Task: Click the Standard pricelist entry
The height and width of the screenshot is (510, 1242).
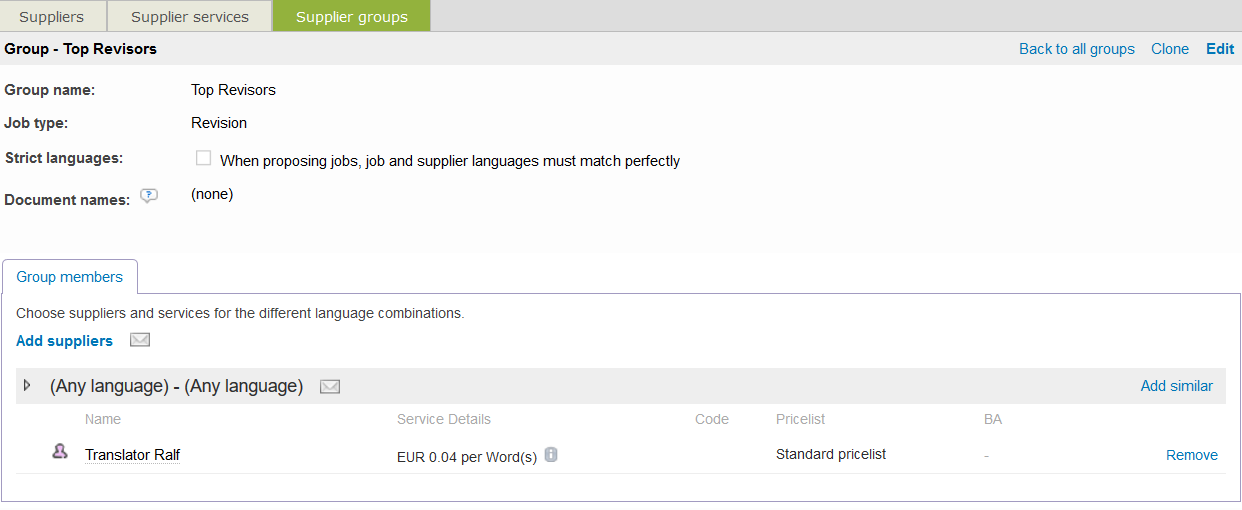Action: (830, 454)
